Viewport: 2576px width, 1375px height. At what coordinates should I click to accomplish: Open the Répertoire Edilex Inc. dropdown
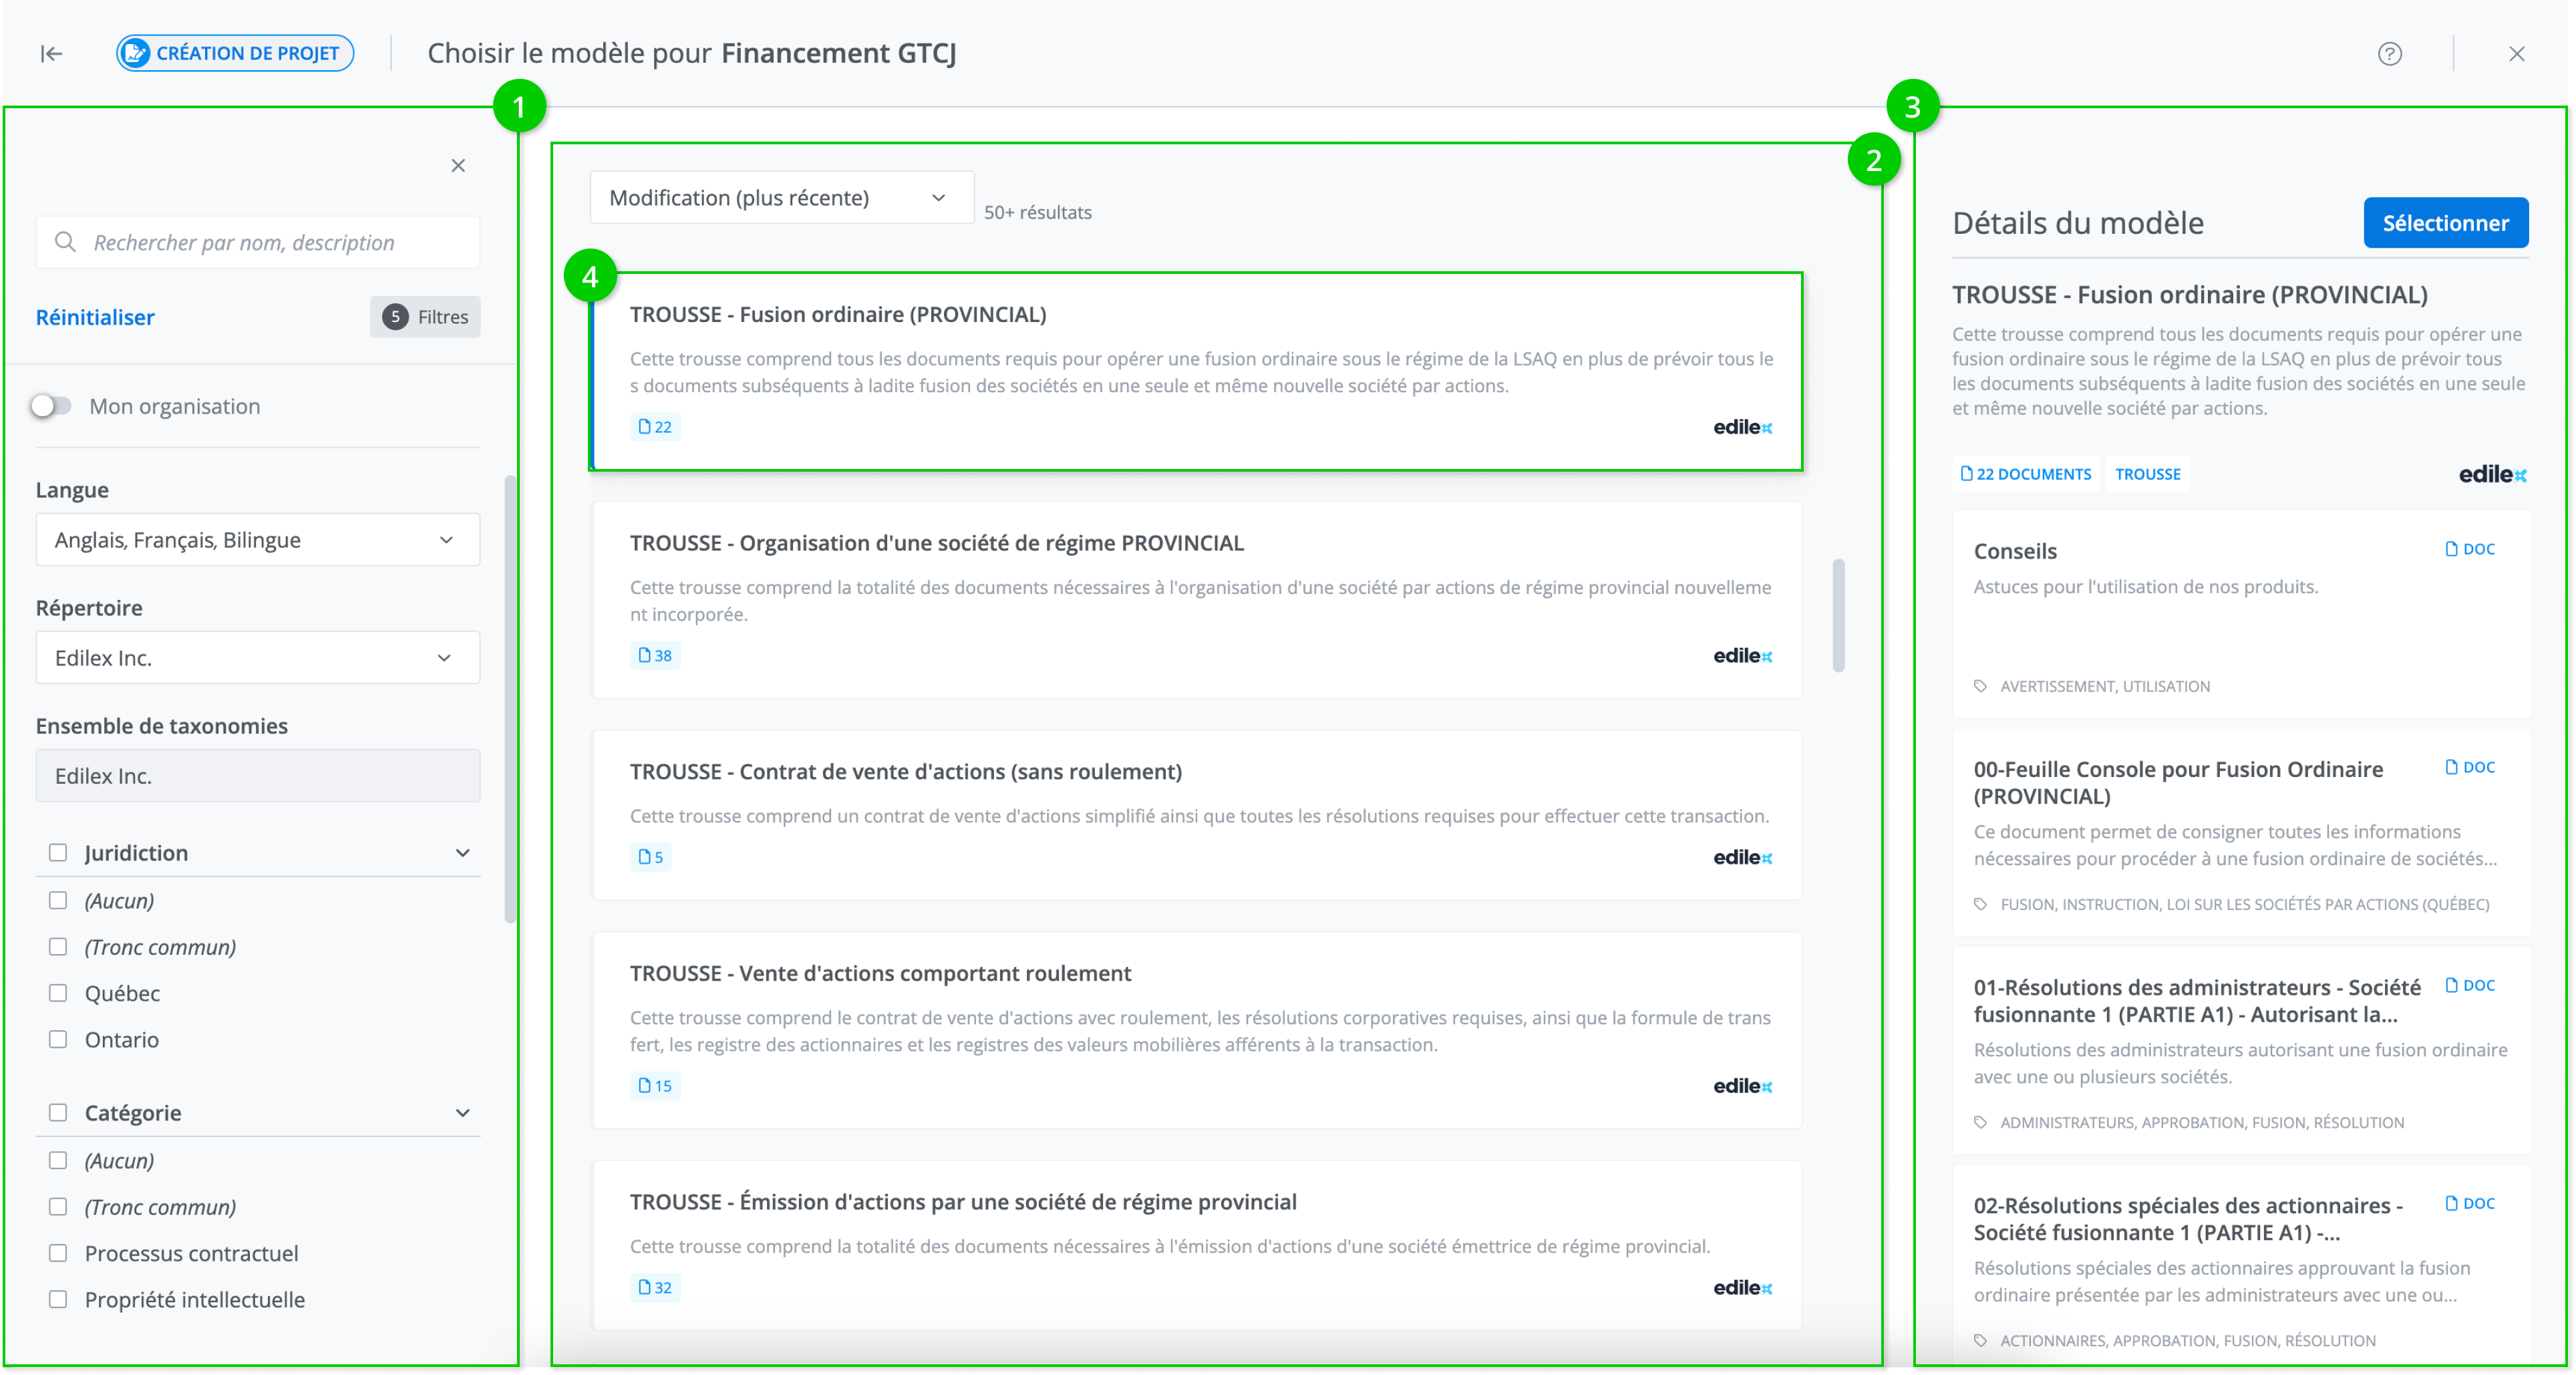coord(258,658)
